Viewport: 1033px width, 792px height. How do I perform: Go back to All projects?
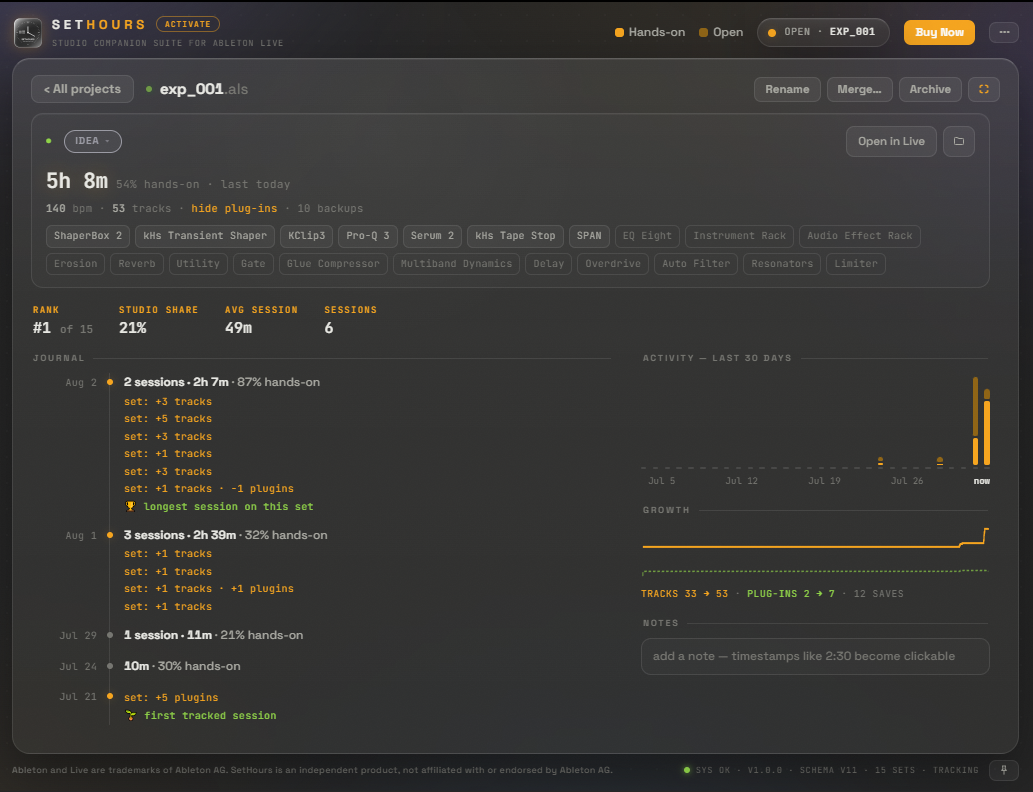point(82,90)
